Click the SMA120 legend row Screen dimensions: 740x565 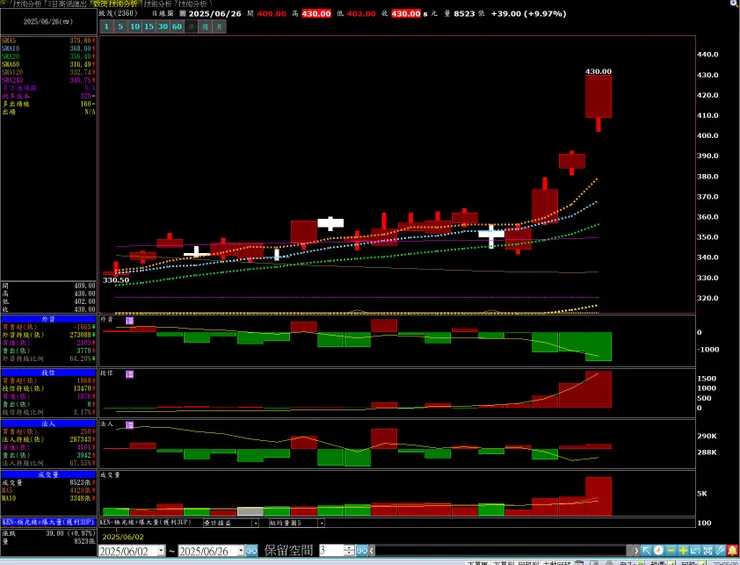tap(48, 72)
